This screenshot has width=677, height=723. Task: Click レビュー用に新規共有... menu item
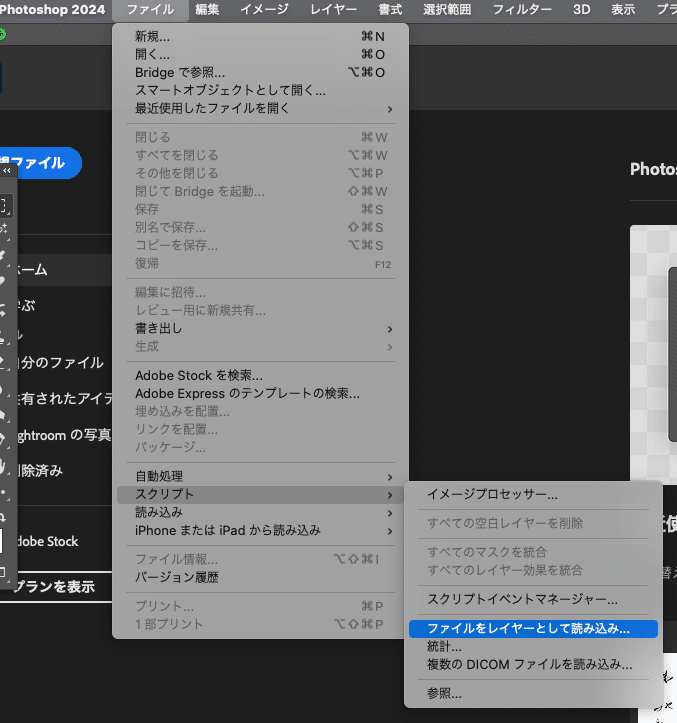tap(260, 310)
